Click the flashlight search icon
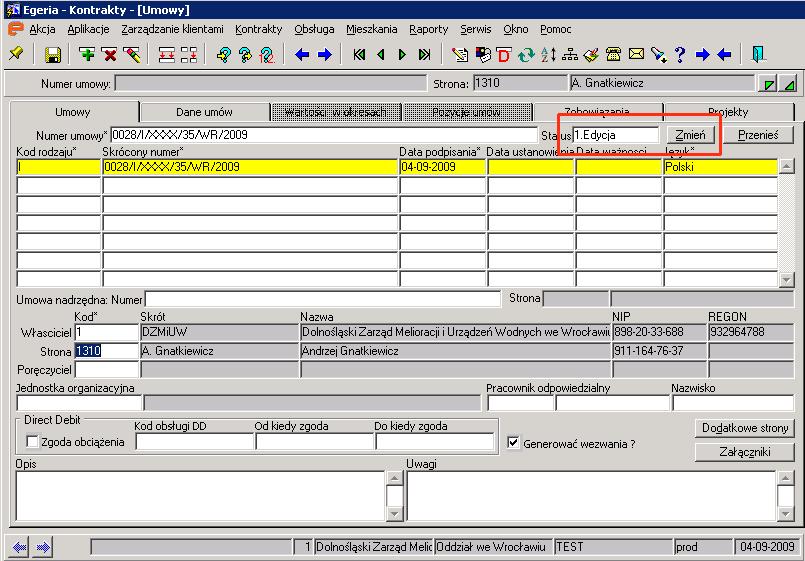This screenshot has height=561, width=805. 658,54
